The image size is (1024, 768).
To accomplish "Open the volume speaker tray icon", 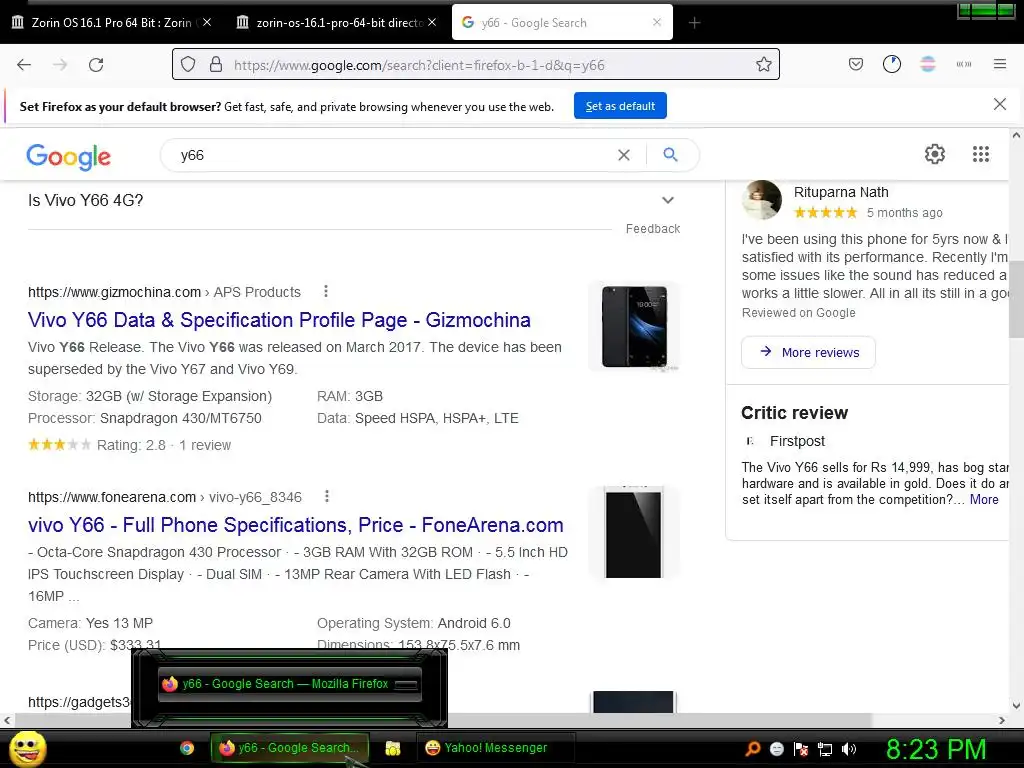I will (849, 748).
